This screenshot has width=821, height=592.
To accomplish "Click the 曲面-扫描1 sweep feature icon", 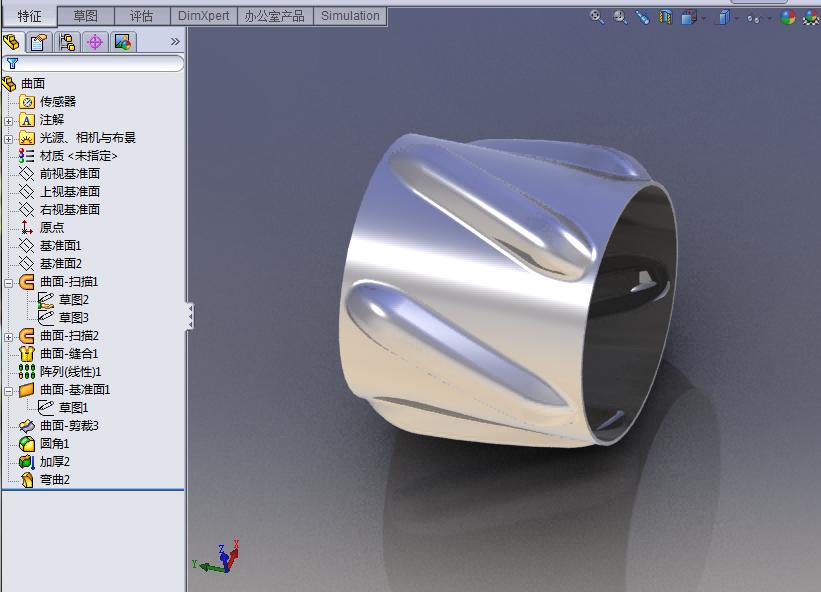I will click(26, 282).
